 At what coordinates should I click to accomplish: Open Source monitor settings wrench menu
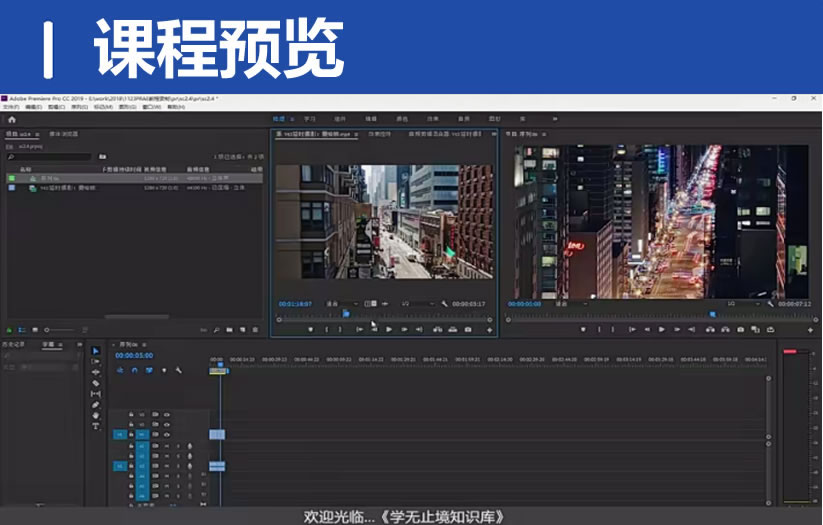[445, 304]
